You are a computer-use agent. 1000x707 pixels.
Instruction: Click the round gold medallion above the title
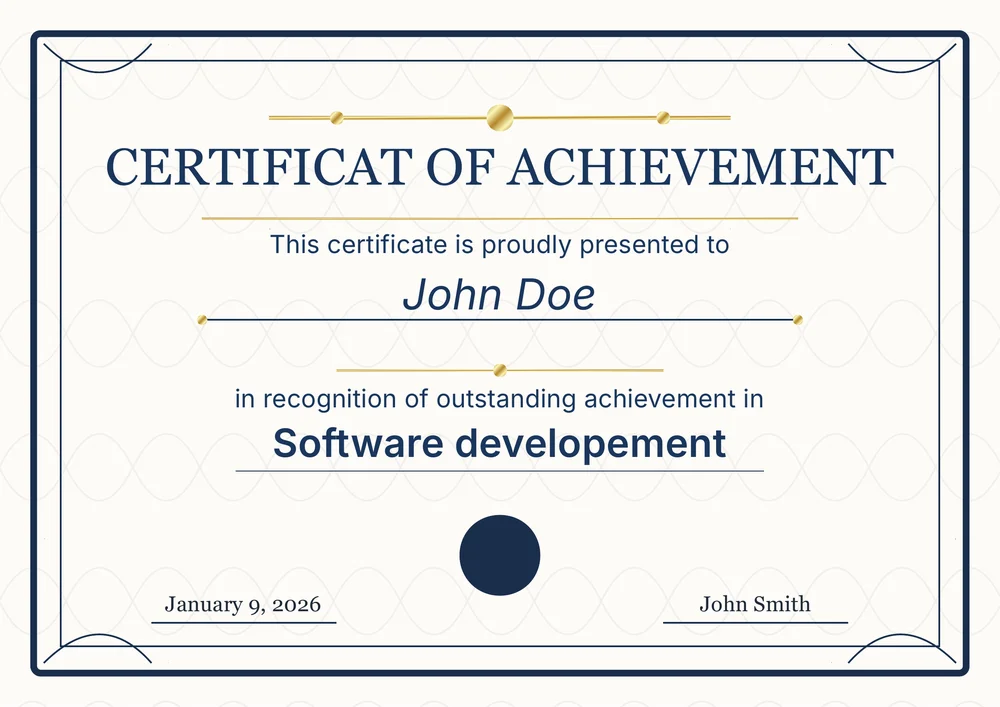[500, 115]
